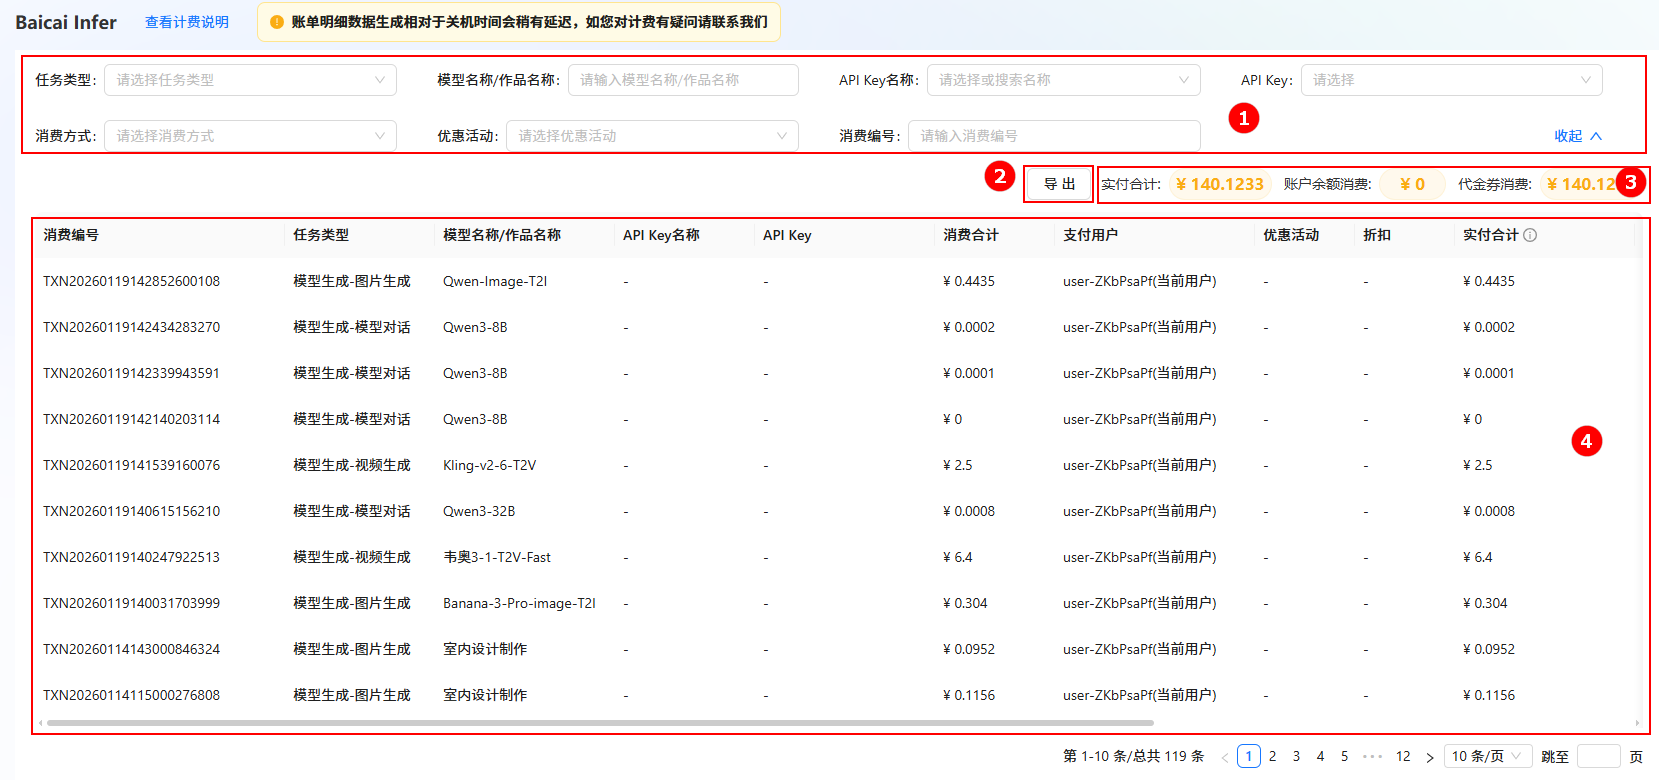The height and width of the screenshot is (780, 1659).
Task: Click consumption ID TXN20260119142852600108
Action: click(x=131, y=281)
